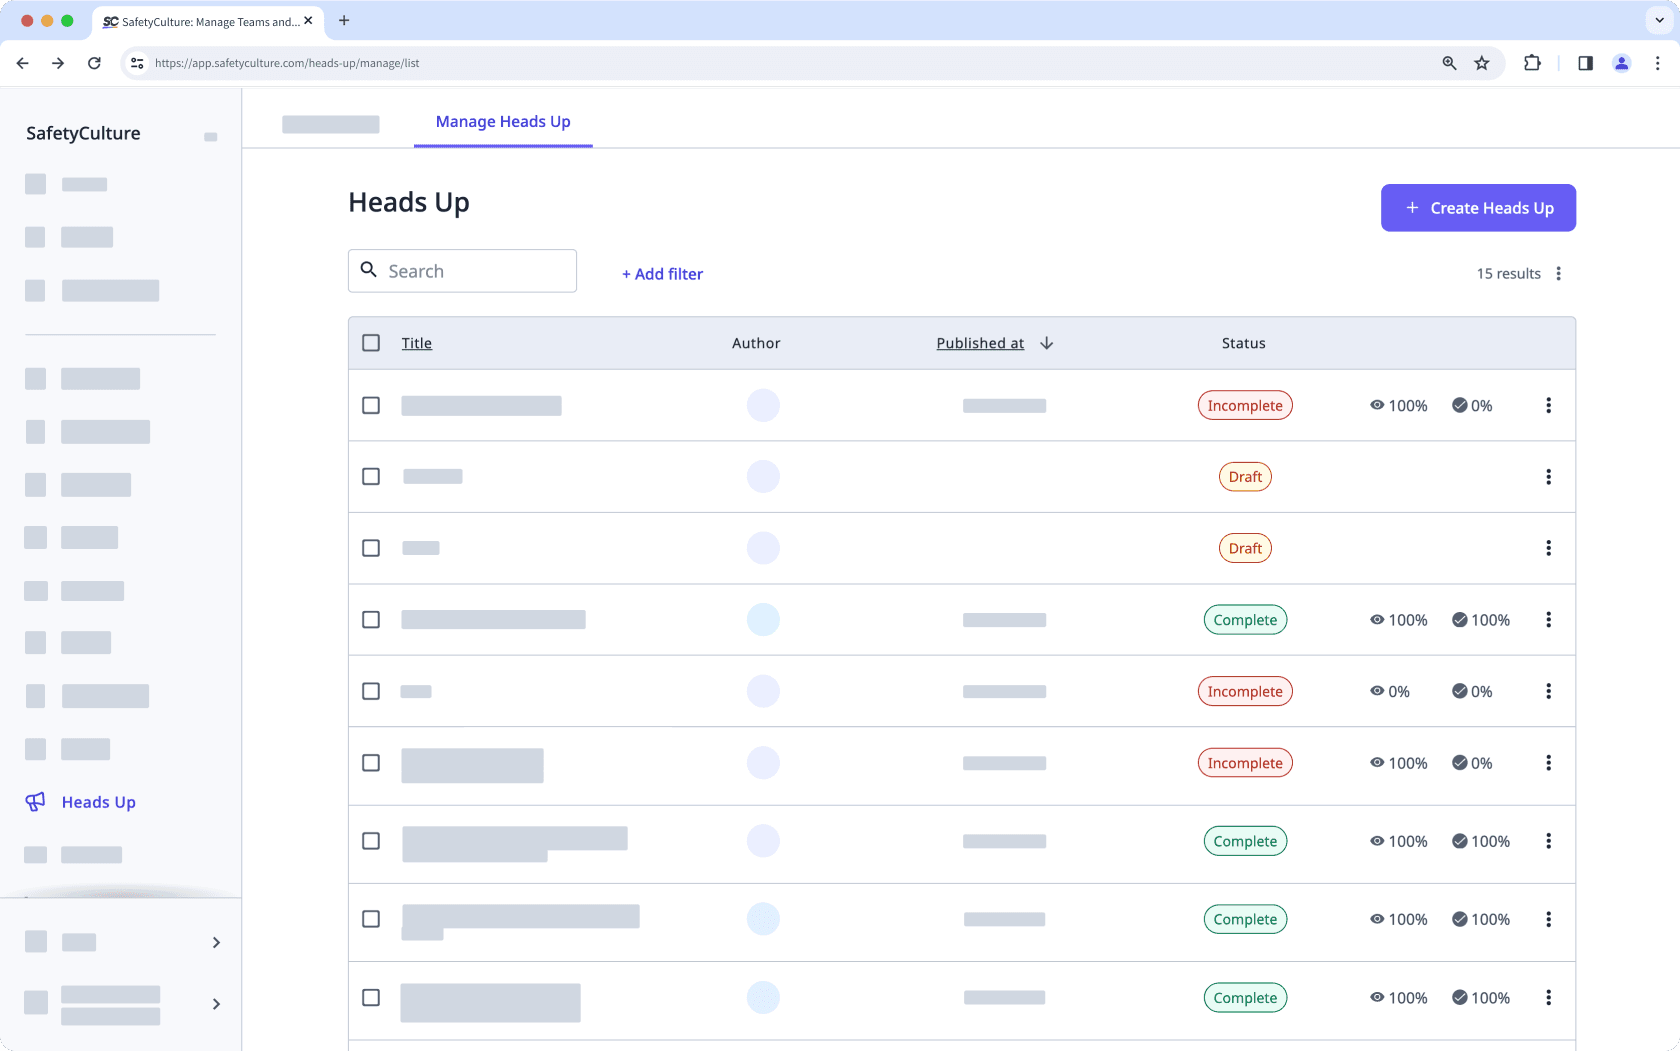
Task: Open filters via Add filter link
Action: point(661,273)
